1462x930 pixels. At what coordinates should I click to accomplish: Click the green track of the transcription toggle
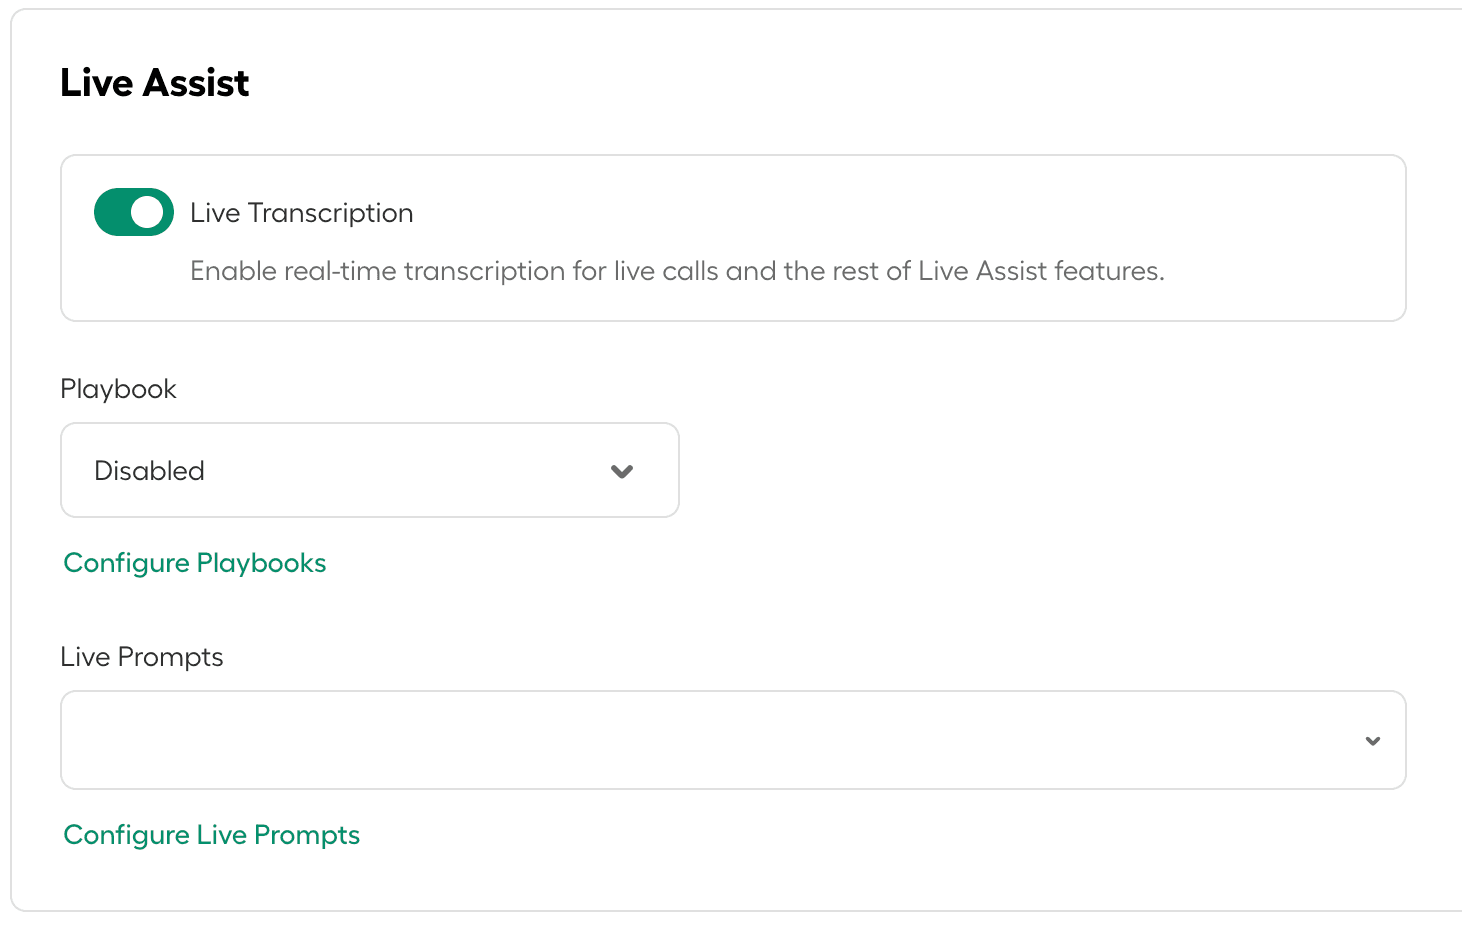pos(112,212)
